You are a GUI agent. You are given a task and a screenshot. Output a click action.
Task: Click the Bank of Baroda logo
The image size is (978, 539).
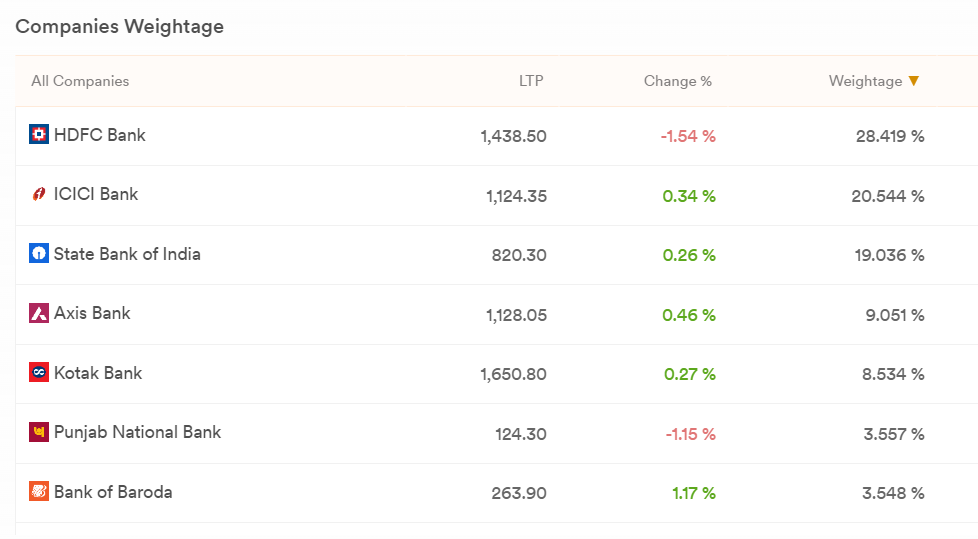(x=39, y=492)
